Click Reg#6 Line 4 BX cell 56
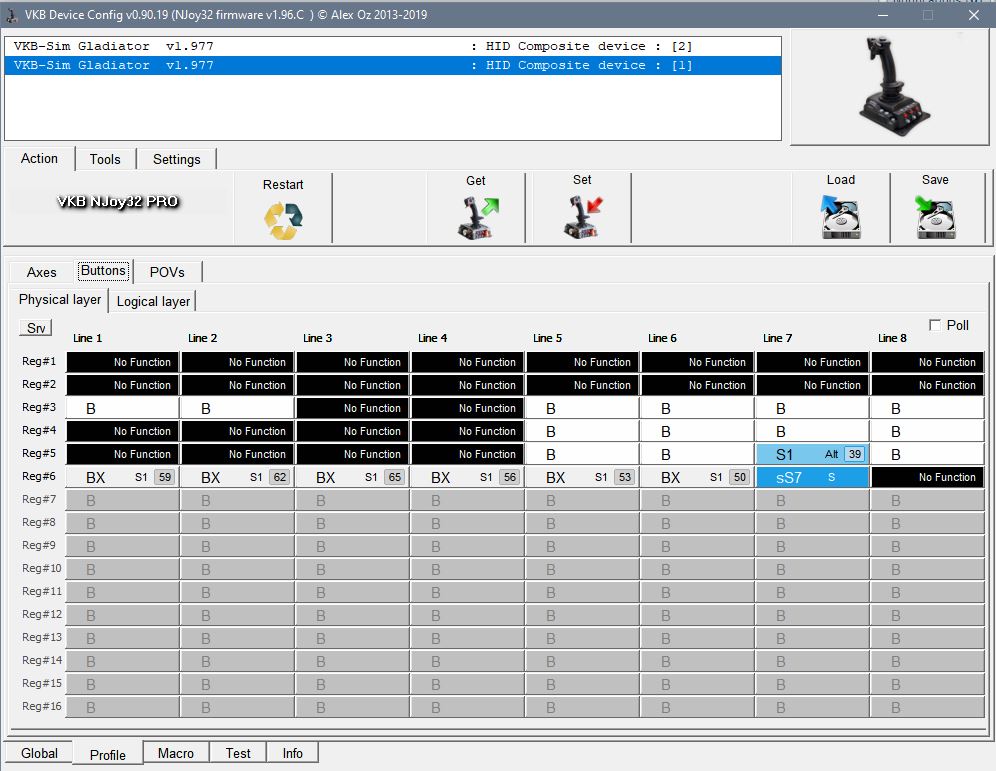 (468, 477)
